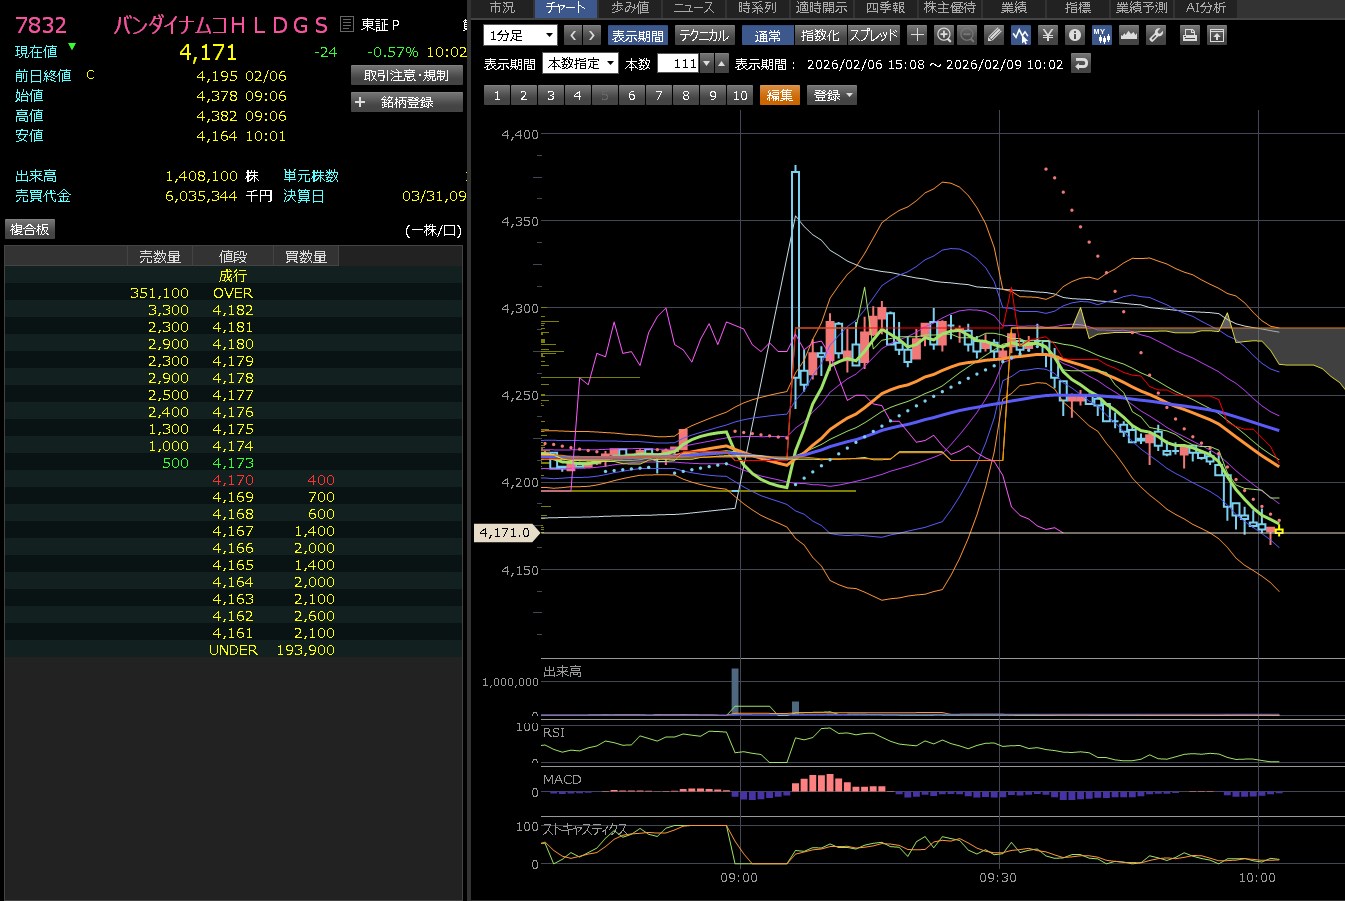Switch chart to 指数化 mode
Viewport: 1345px width, 901px height.
tap(820, 35)
